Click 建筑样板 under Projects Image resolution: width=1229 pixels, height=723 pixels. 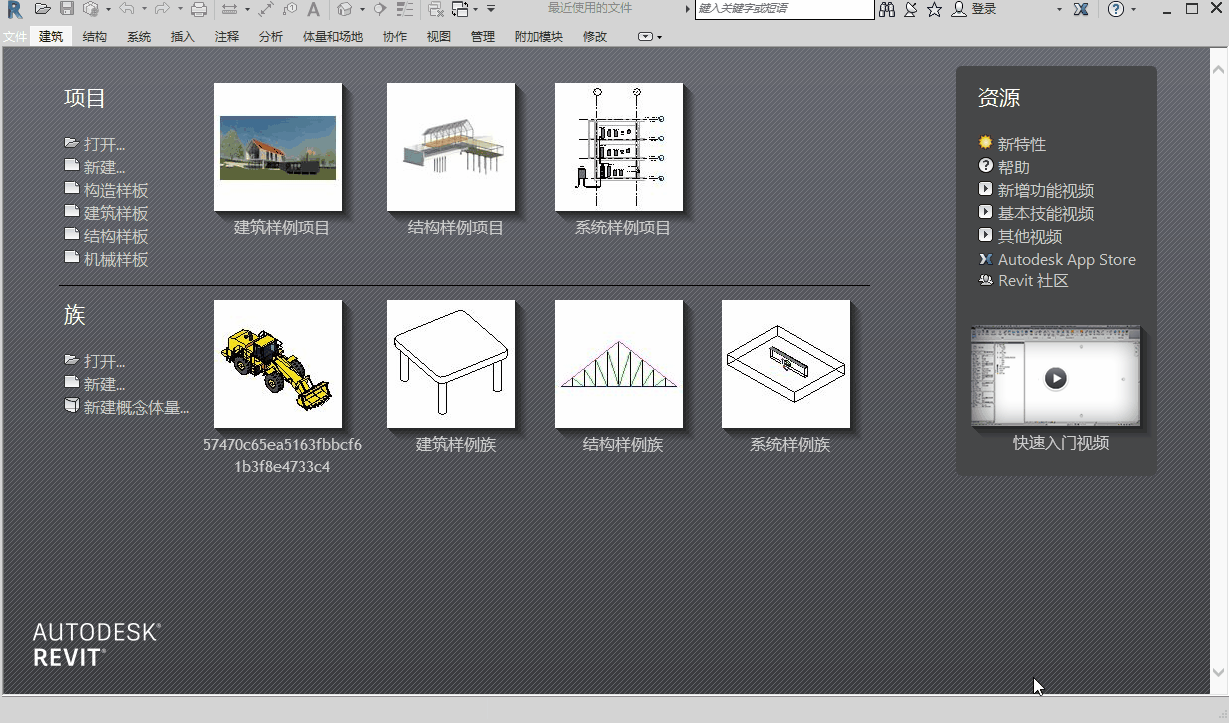(115, 213)
